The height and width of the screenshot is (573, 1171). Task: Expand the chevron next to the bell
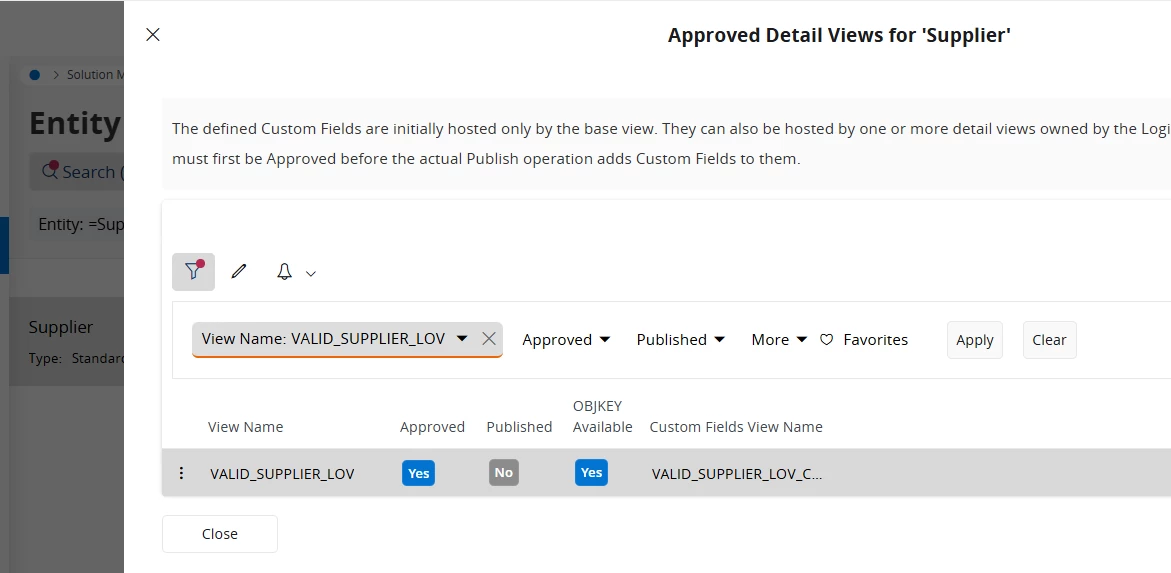click(x=311, y=273)
